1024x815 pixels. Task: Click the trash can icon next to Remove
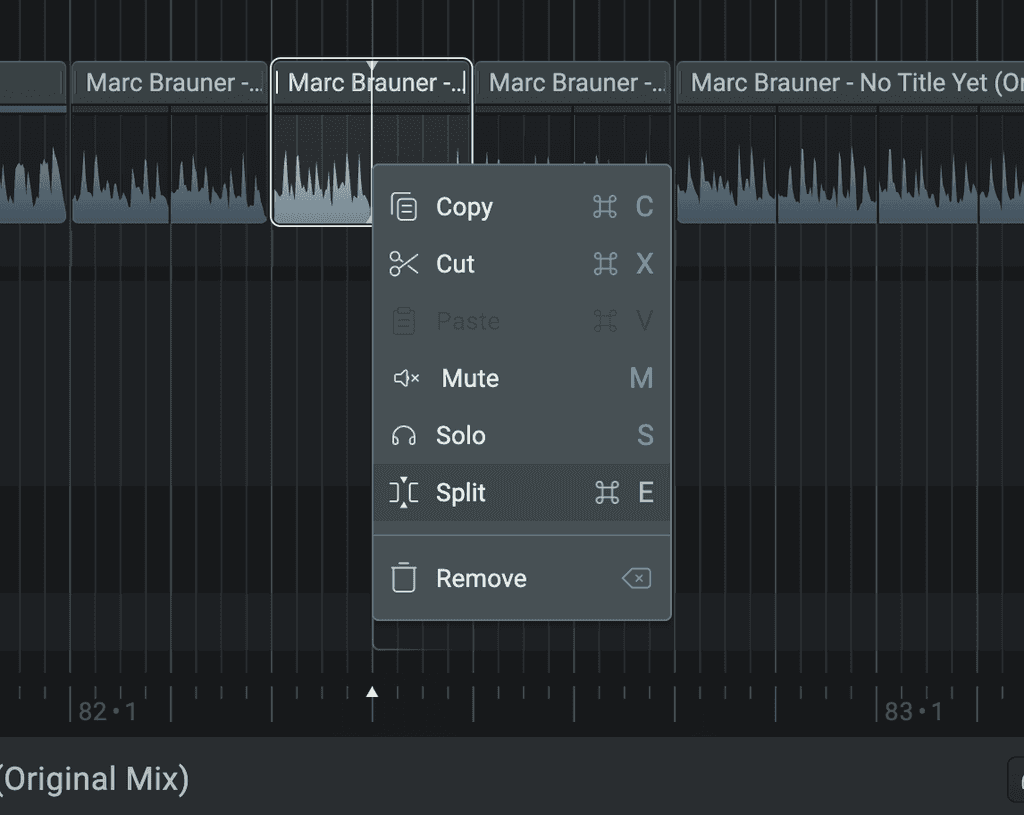(x=405, y=578)
